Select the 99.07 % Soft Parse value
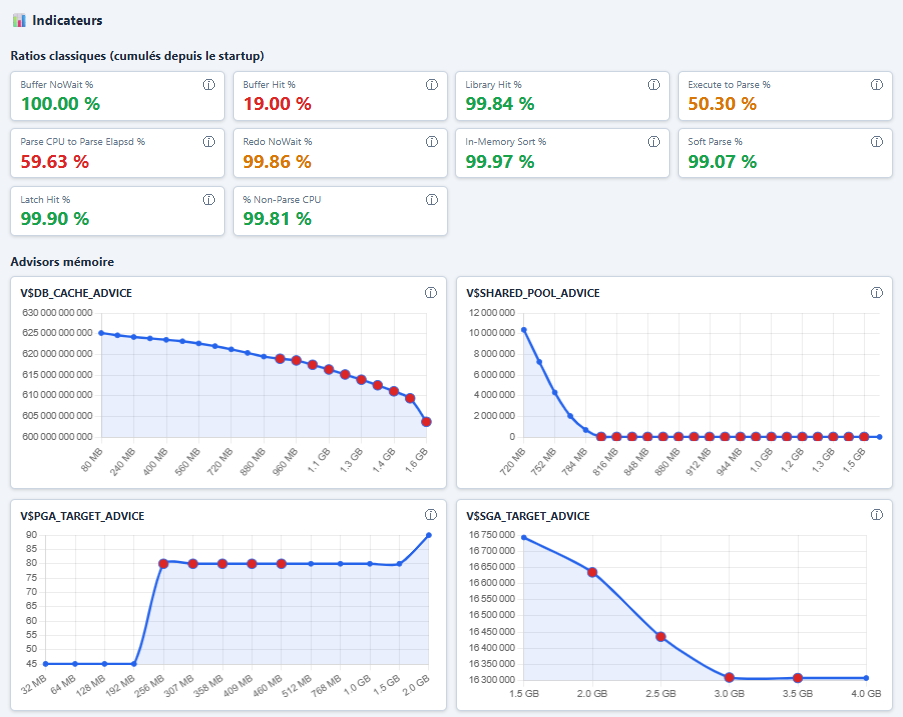This screenshot has height=717, width=903. pos(722,162)
